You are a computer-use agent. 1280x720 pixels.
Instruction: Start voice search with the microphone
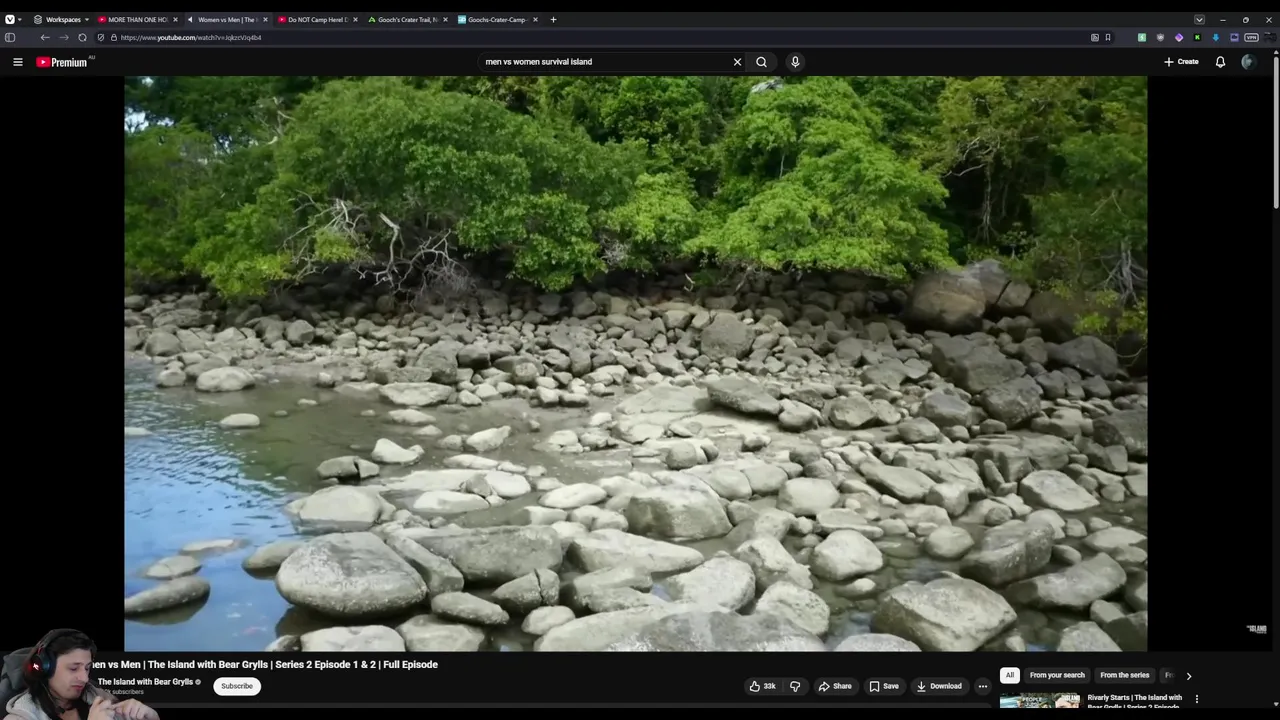pos(795,62)
